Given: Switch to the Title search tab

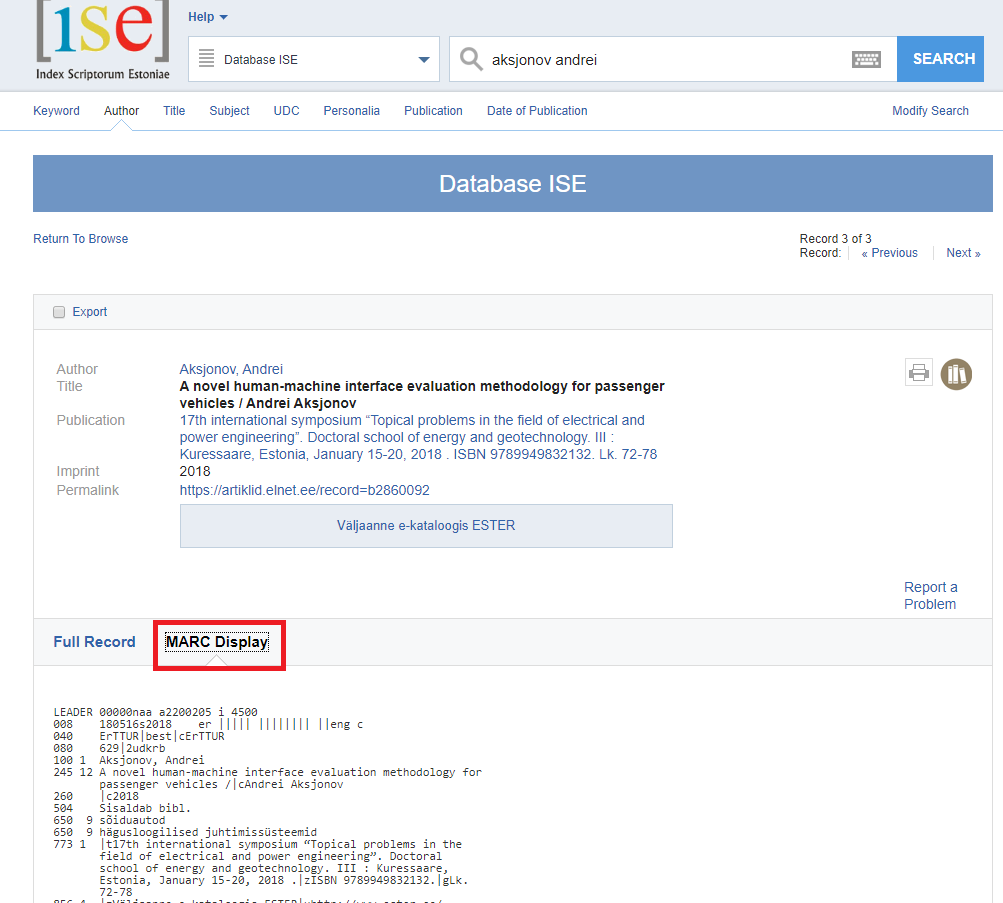Looking at the screenshot, I should click(x=174, y=111).
